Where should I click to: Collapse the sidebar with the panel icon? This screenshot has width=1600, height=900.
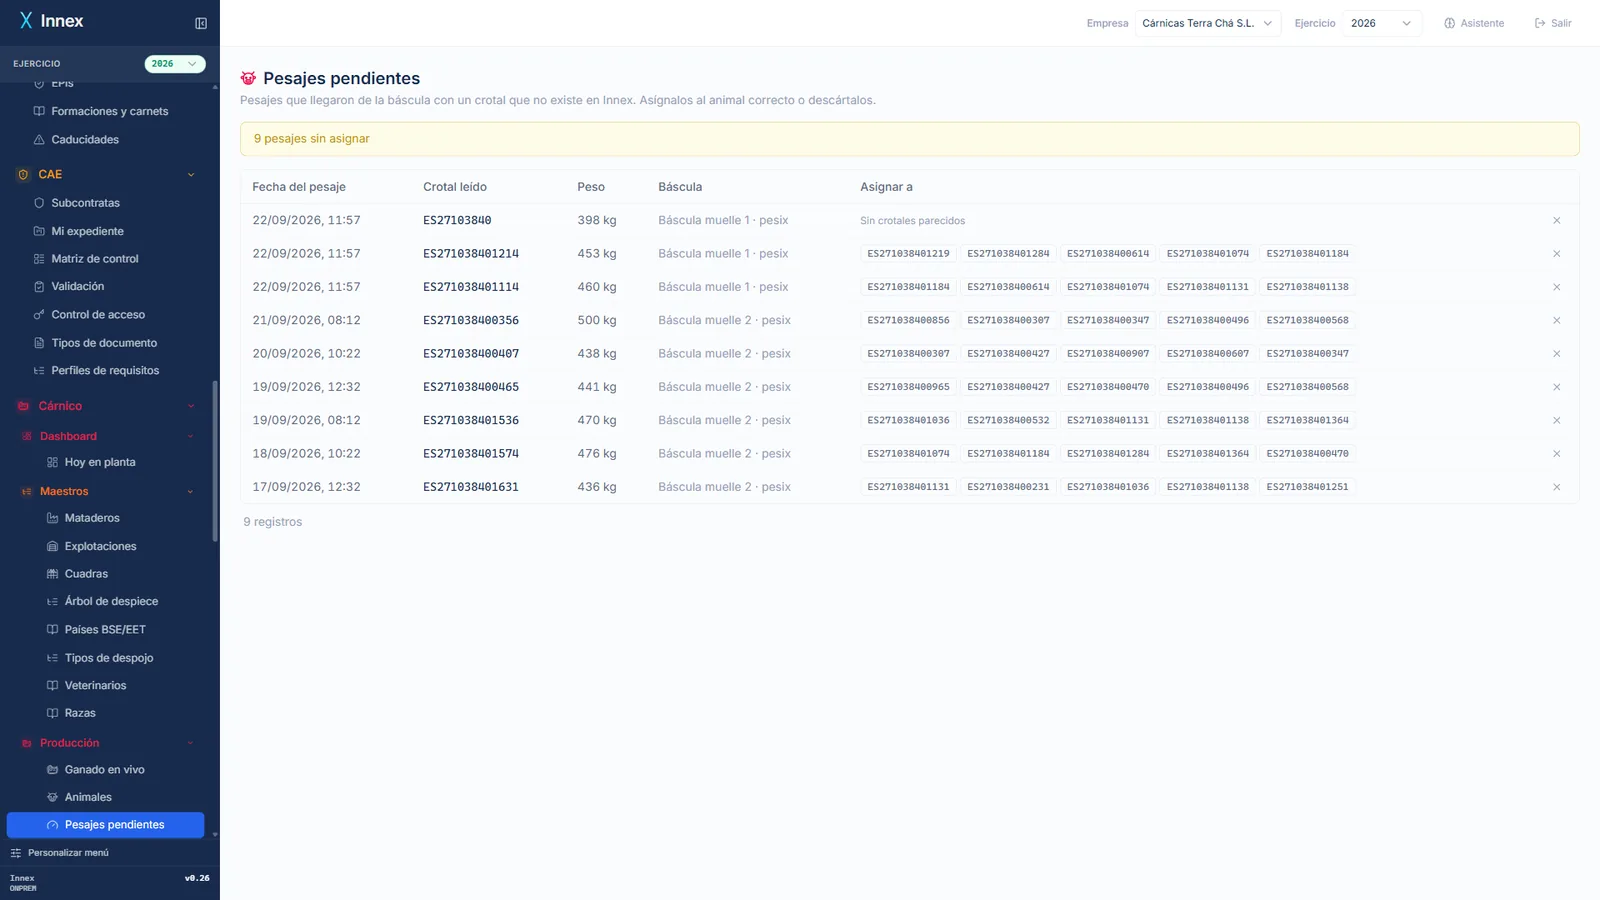pyautogui.click(x=201, y=23)
